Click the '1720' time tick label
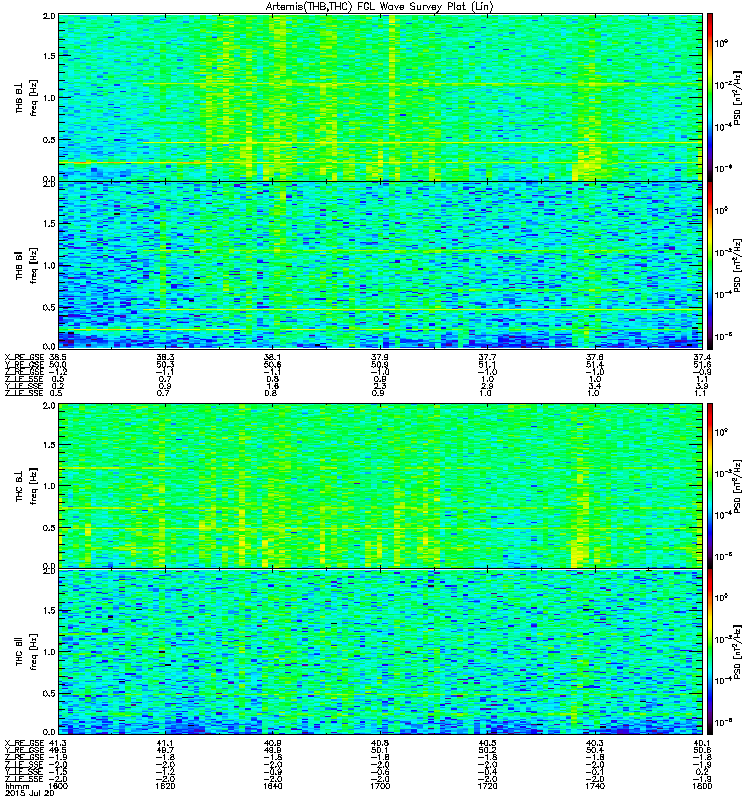750x800 pixels. (x=487, y=786)
